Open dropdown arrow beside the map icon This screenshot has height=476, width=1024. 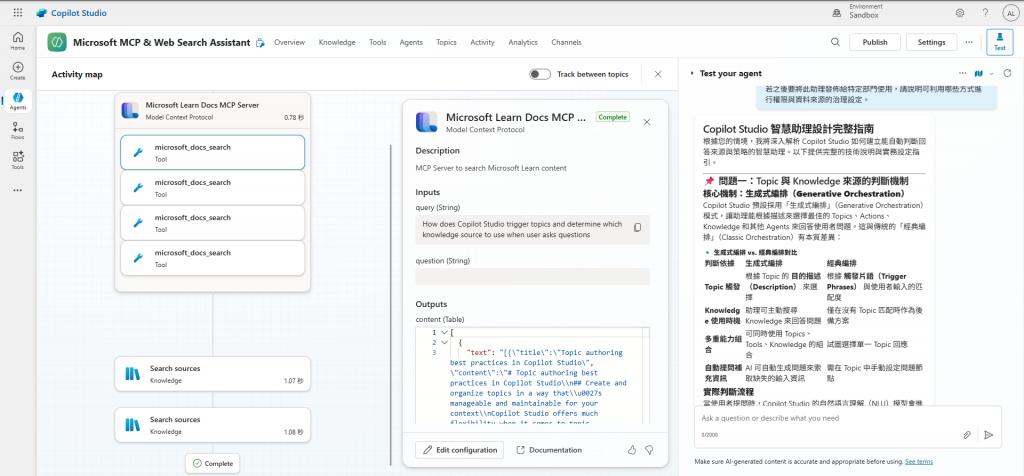[991, 73]
